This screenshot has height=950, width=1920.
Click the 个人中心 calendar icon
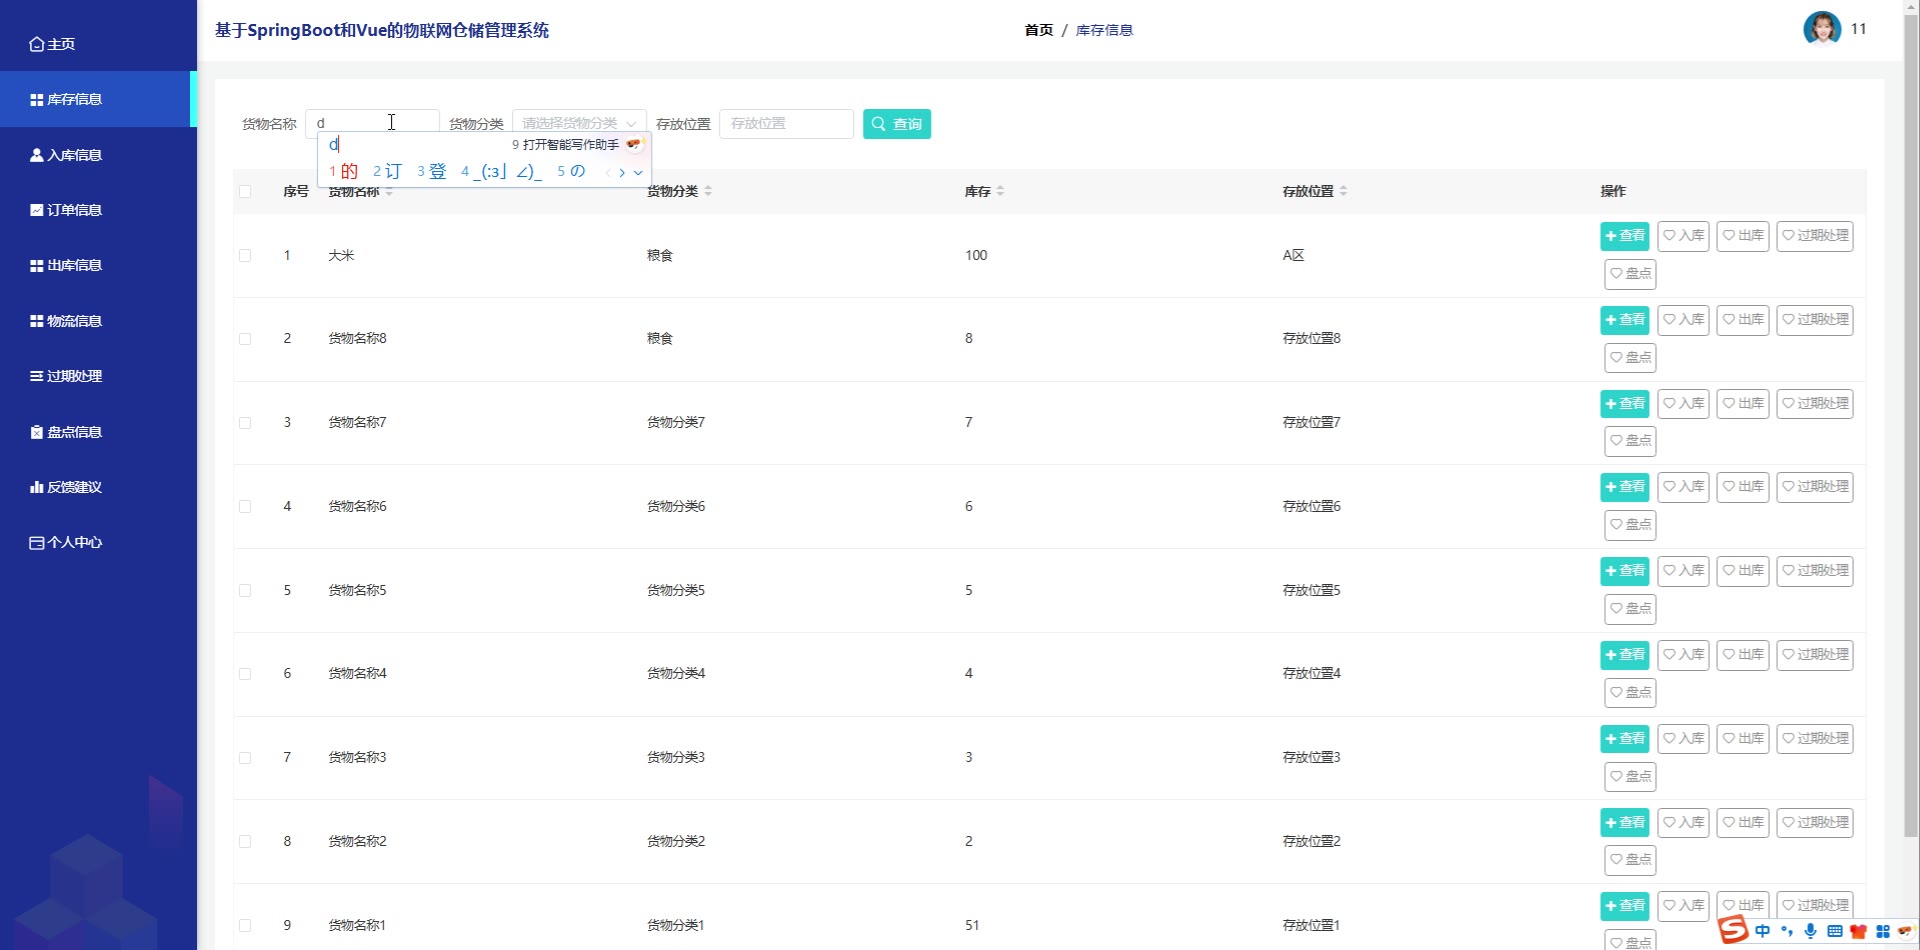[37, 543]
